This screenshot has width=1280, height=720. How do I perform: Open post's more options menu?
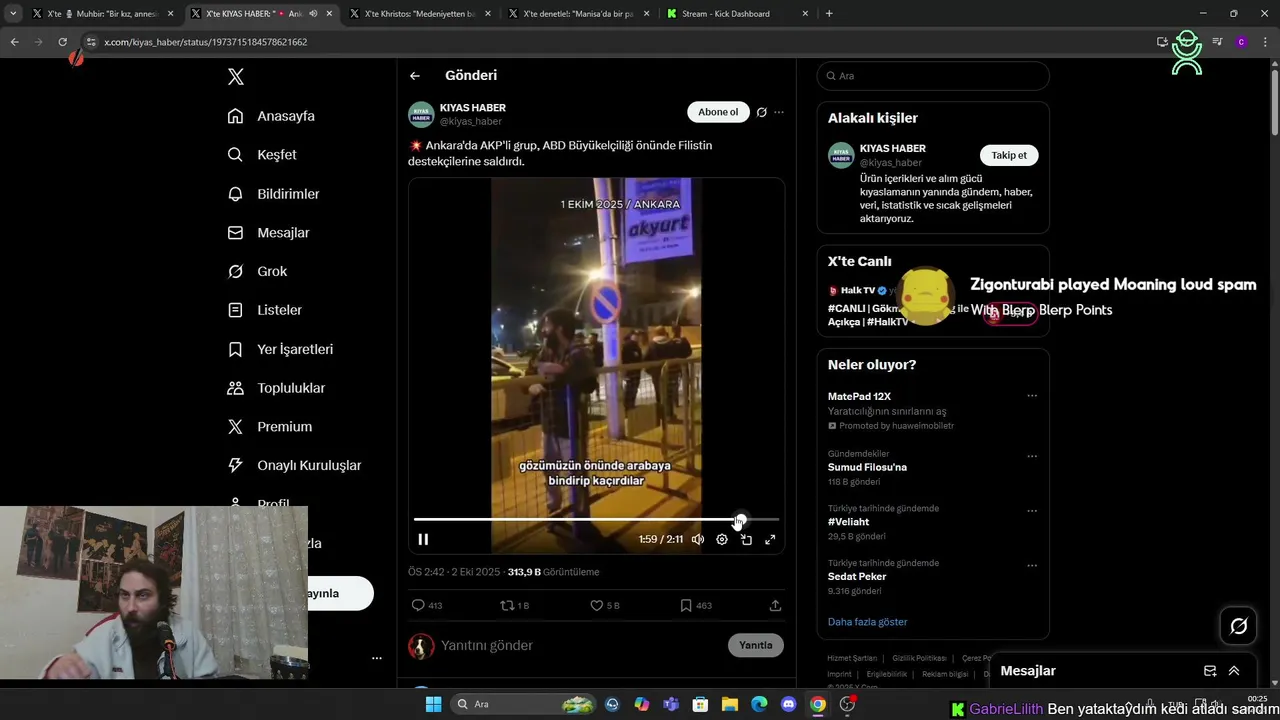click(x=779, y=112)
